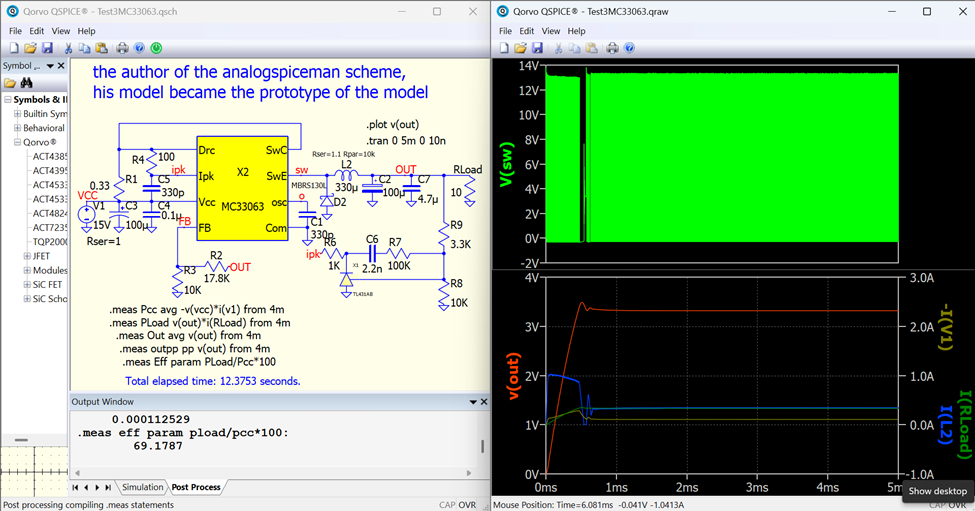Click Save icon in schematic toolbar
The image size is (975, 511).
point(47,48)
